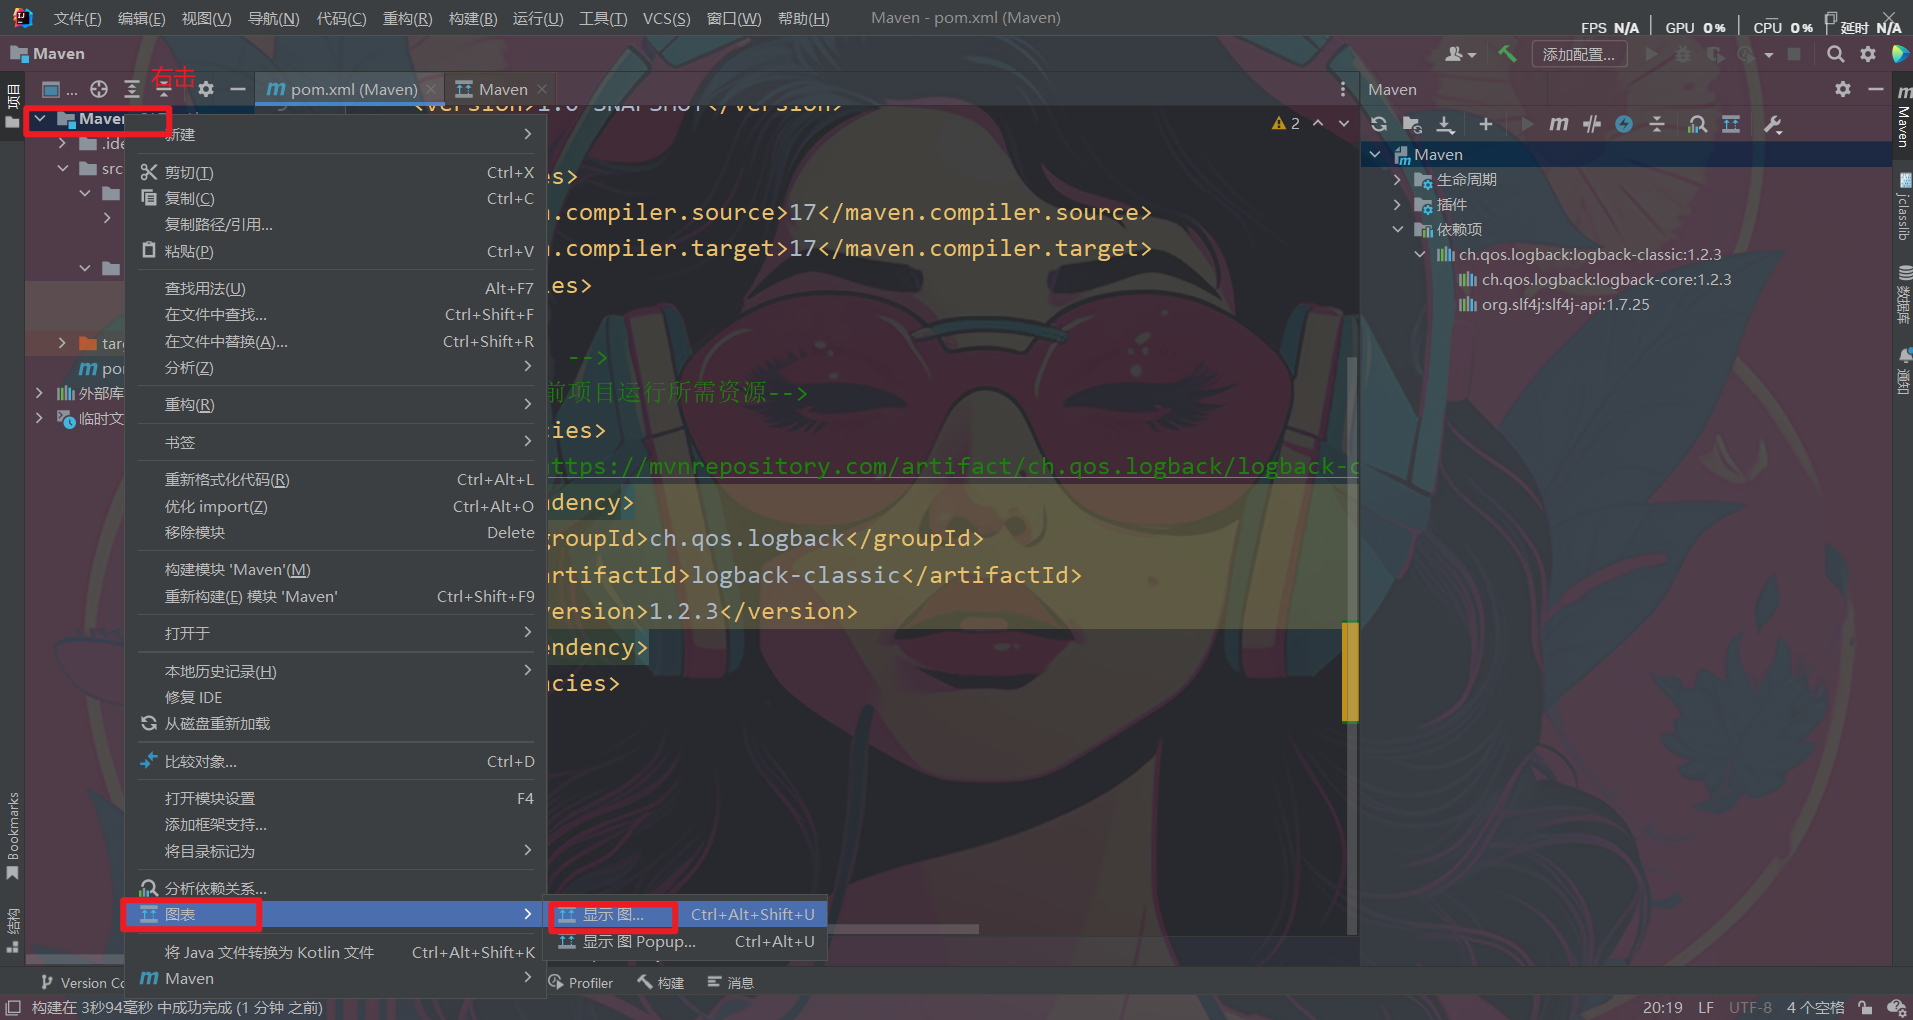1913x1020 pixels.
Task: Click search everywhere magnifier icon
Action: 1835,54
